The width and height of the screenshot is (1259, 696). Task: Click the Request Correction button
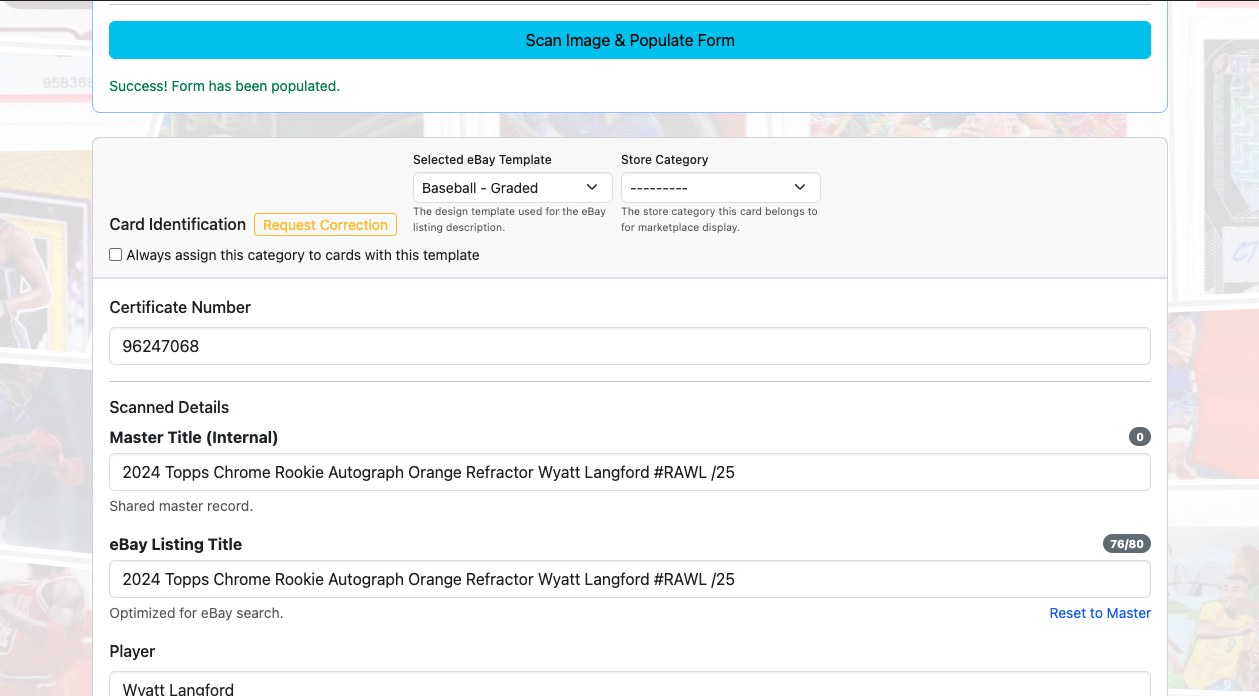[x=325, y=225]
